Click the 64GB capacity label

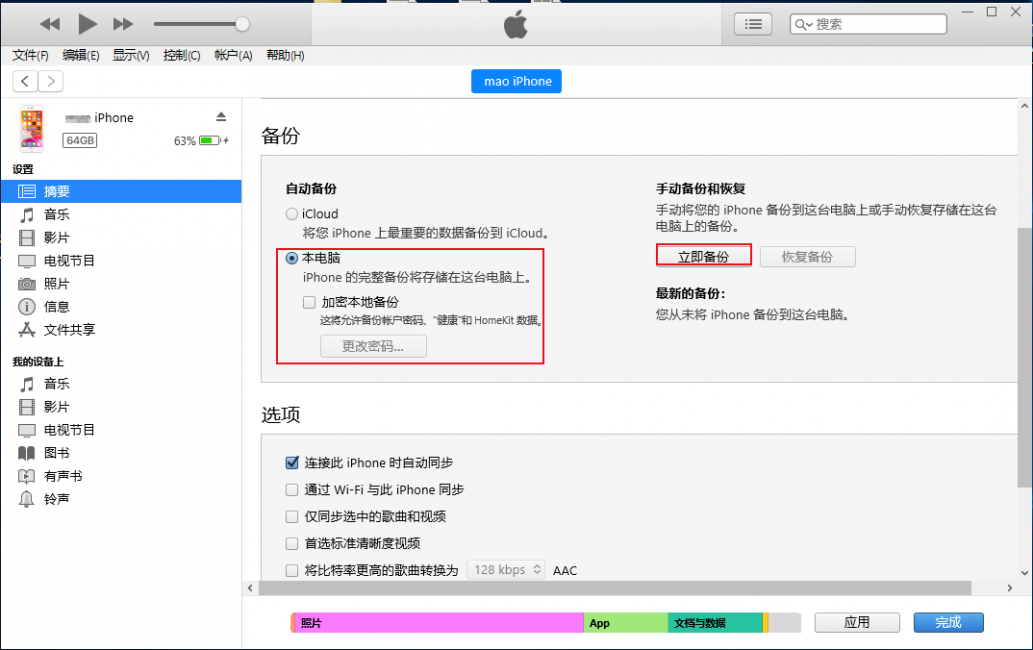point(80,140)
